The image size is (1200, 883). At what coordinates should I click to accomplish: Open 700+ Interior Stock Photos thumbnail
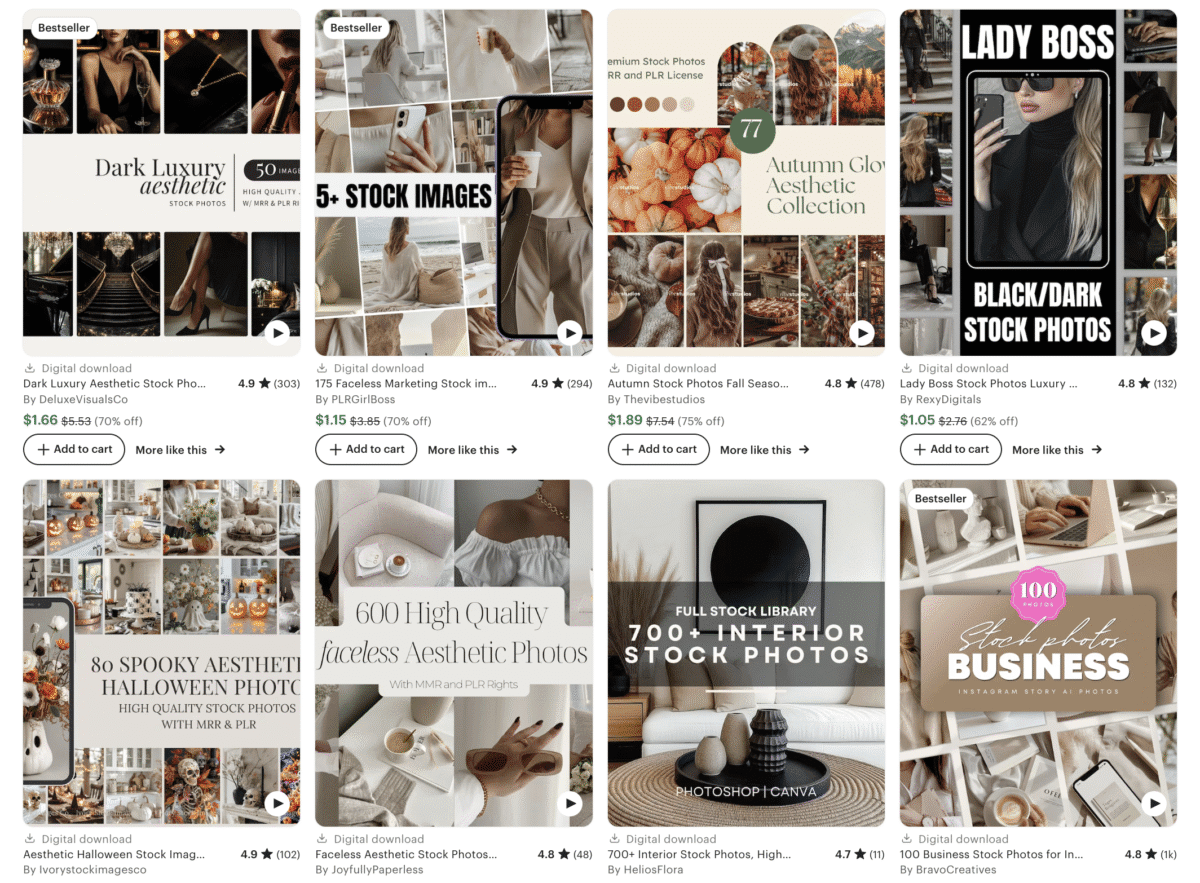click(746, 652)
